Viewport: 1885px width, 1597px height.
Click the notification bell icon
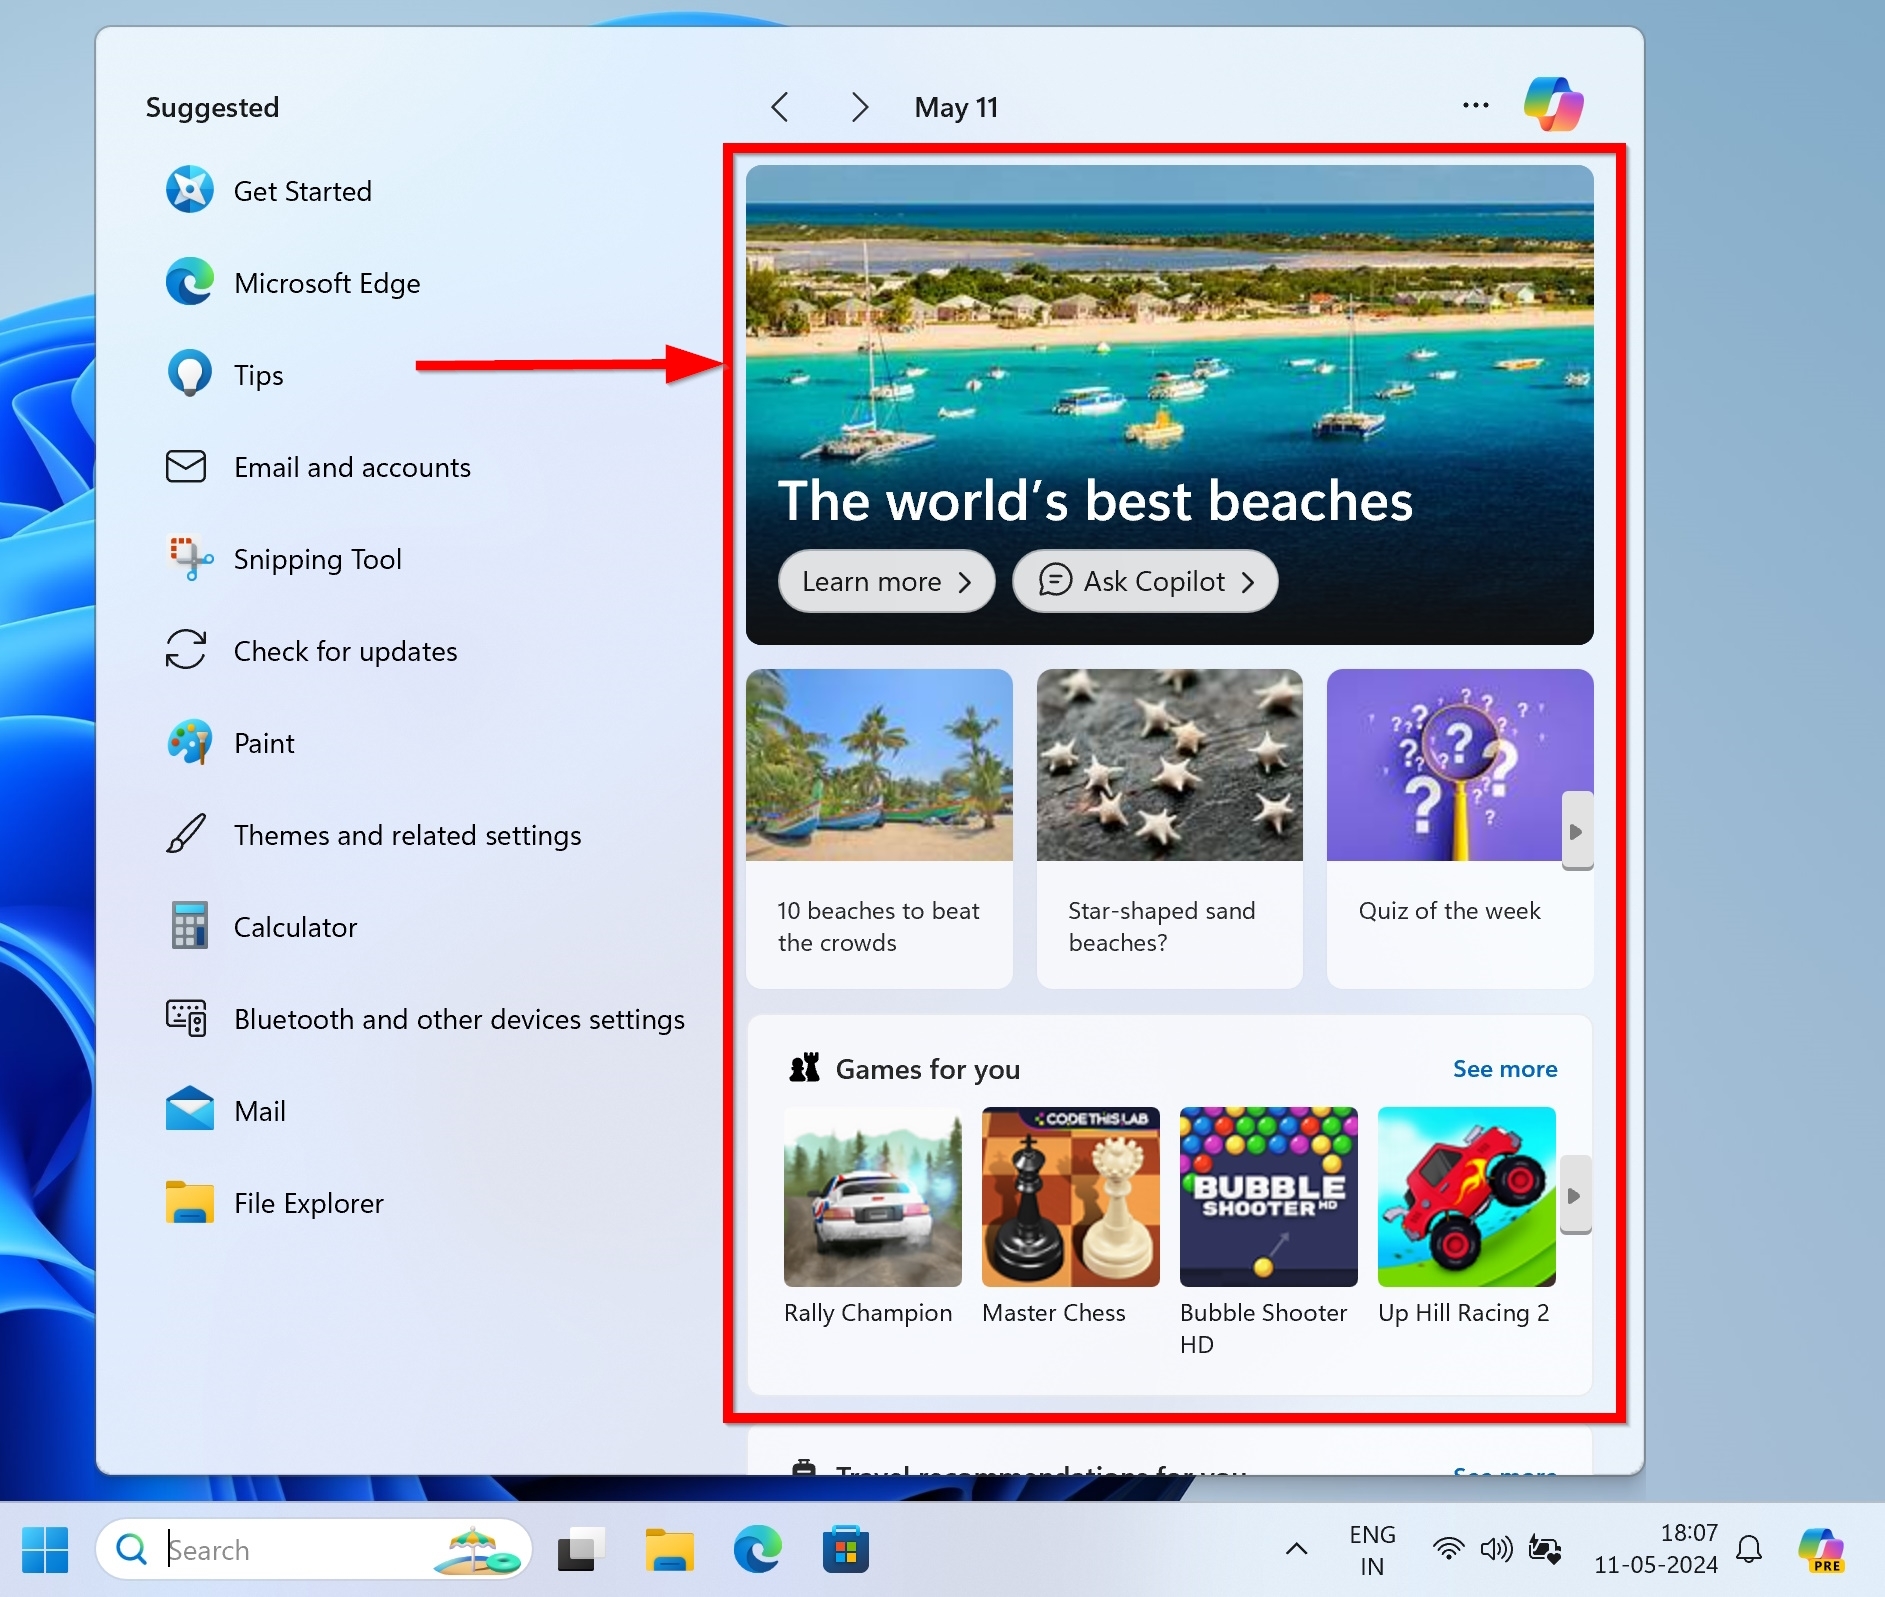pyautogui.click(x=1749, y=1549)
